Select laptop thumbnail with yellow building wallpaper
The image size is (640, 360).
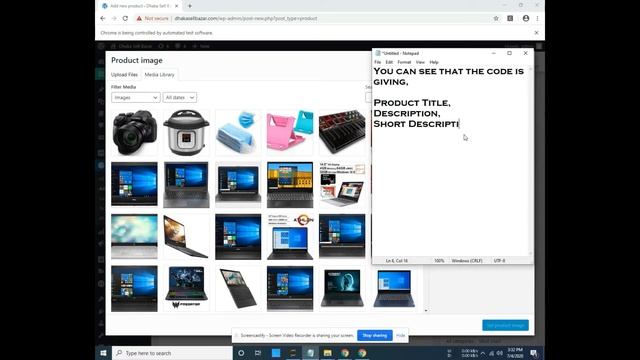pyautogui.click(x=290, y=184)
